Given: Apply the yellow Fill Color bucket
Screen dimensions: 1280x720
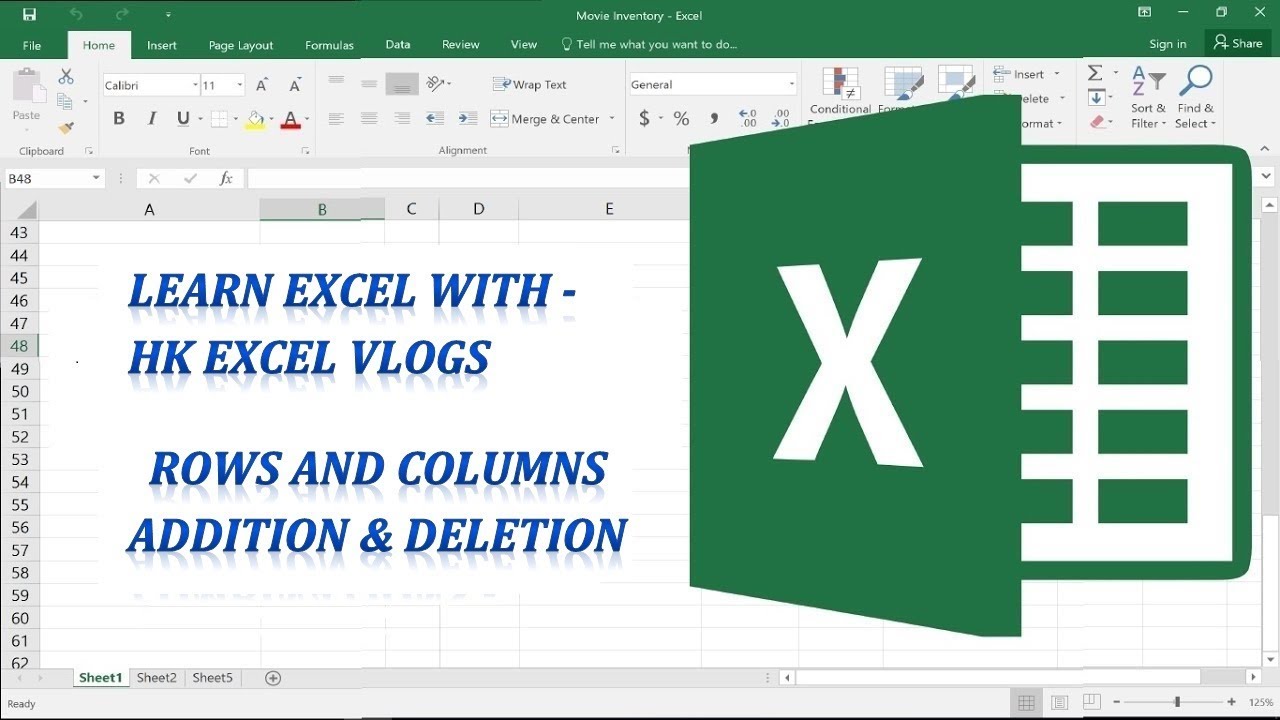Looking at the screenshot, I should [x=256, y=119].
